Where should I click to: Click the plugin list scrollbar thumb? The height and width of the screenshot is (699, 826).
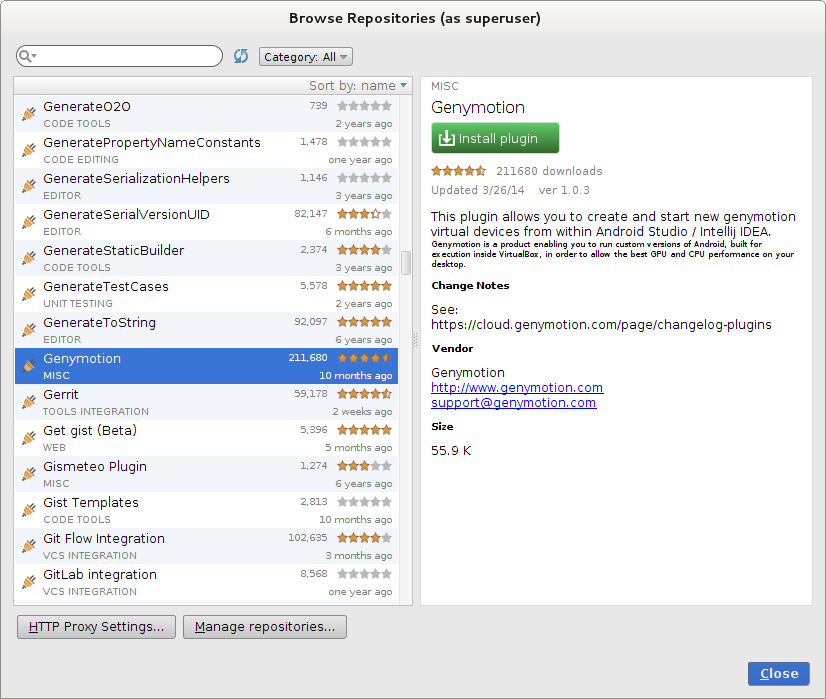[x=406, y=263]
